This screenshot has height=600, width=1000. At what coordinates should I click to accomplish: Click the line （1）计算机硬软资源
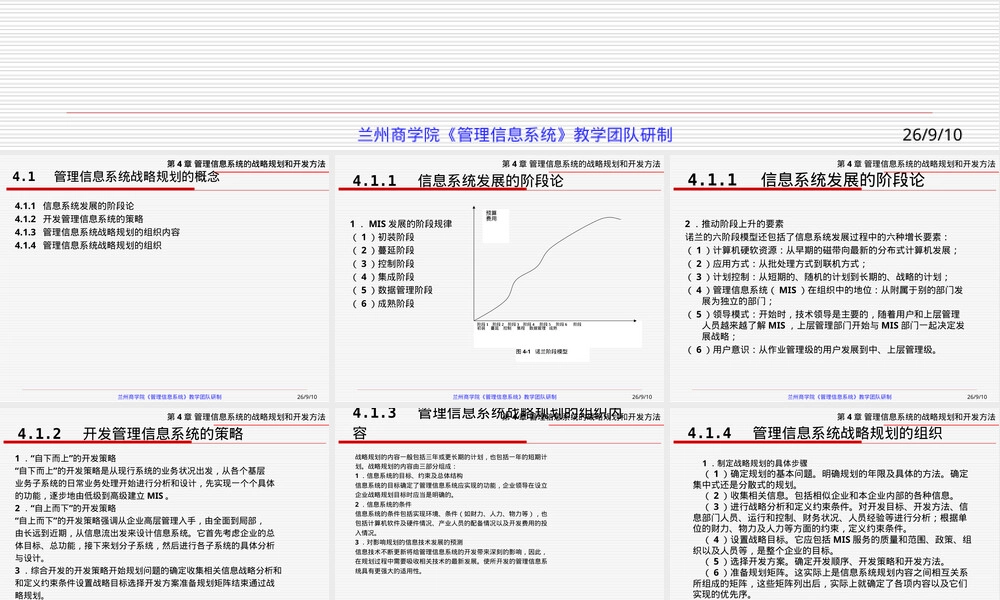(x=823, y=251)
